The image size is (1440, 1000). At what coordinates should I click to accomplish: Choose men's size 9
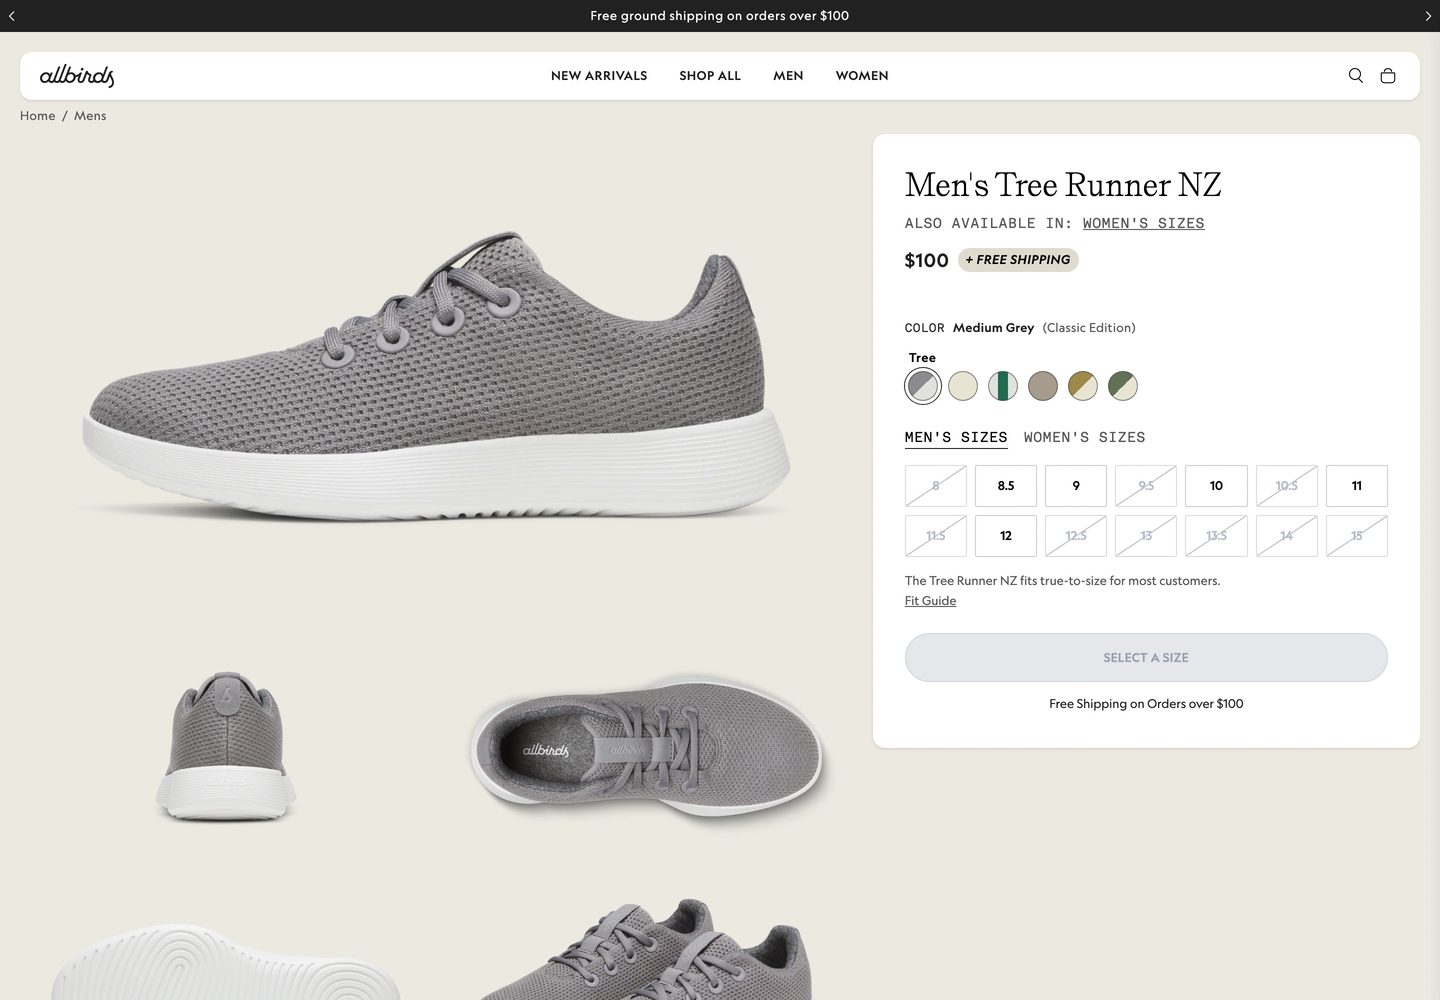pyautogui.click(x=1076, y=486)
